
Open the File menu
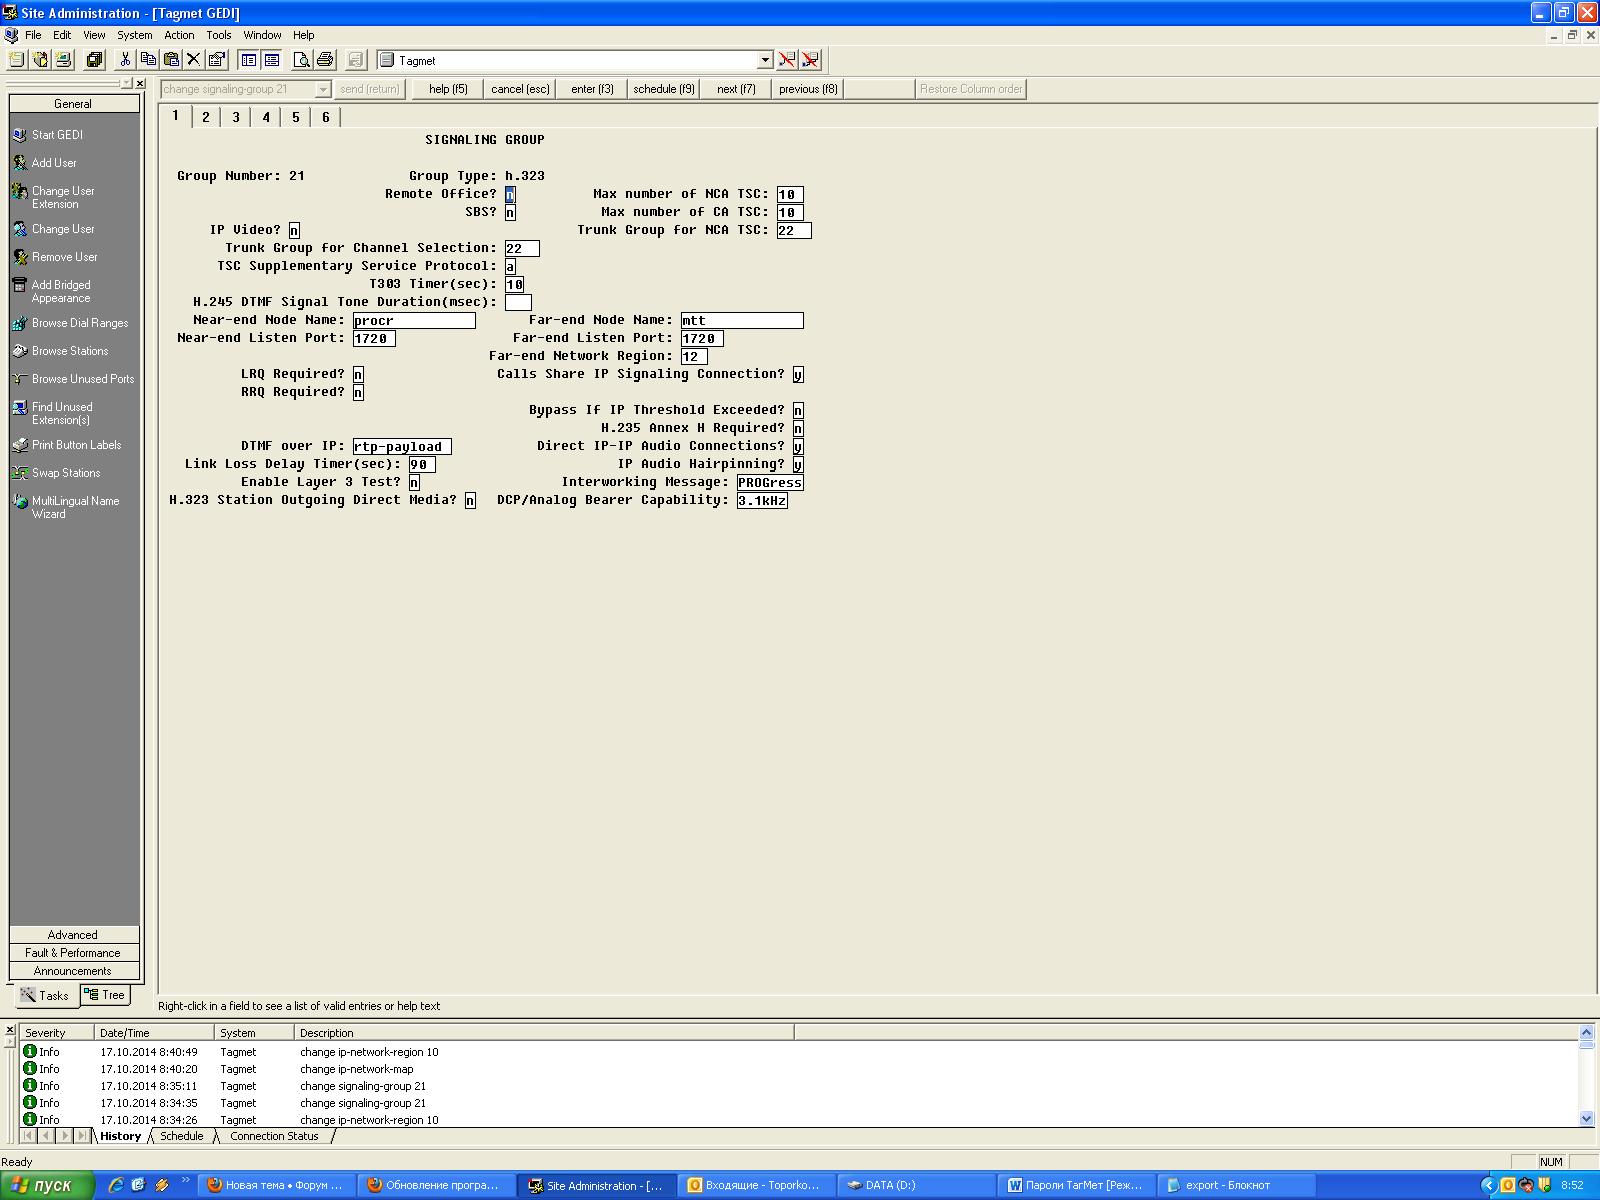(33, 35)
